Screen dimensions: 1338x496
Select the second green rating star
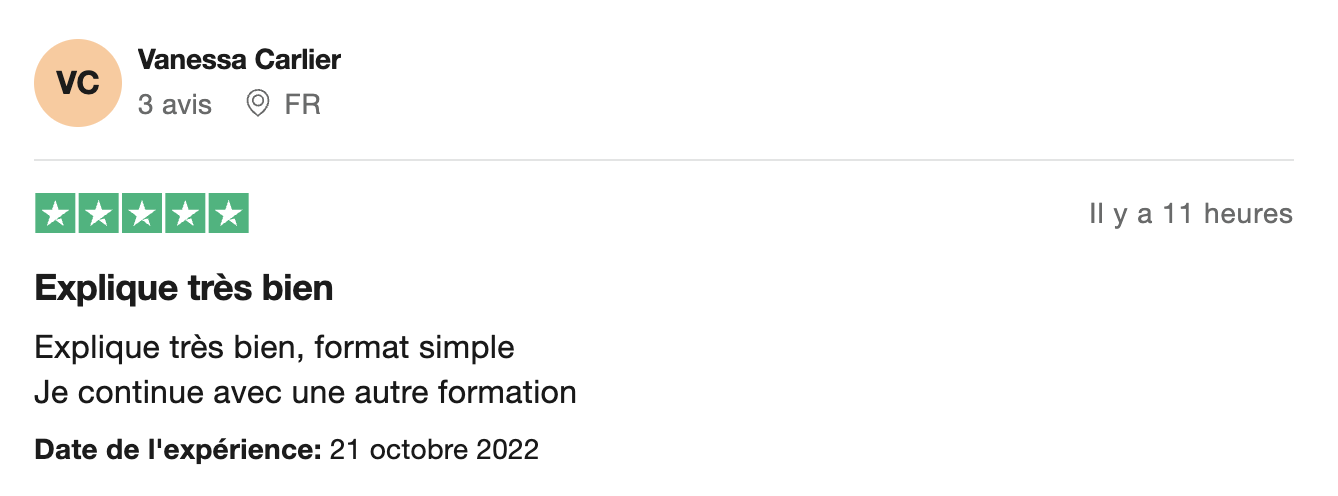(x=99, y=214)
